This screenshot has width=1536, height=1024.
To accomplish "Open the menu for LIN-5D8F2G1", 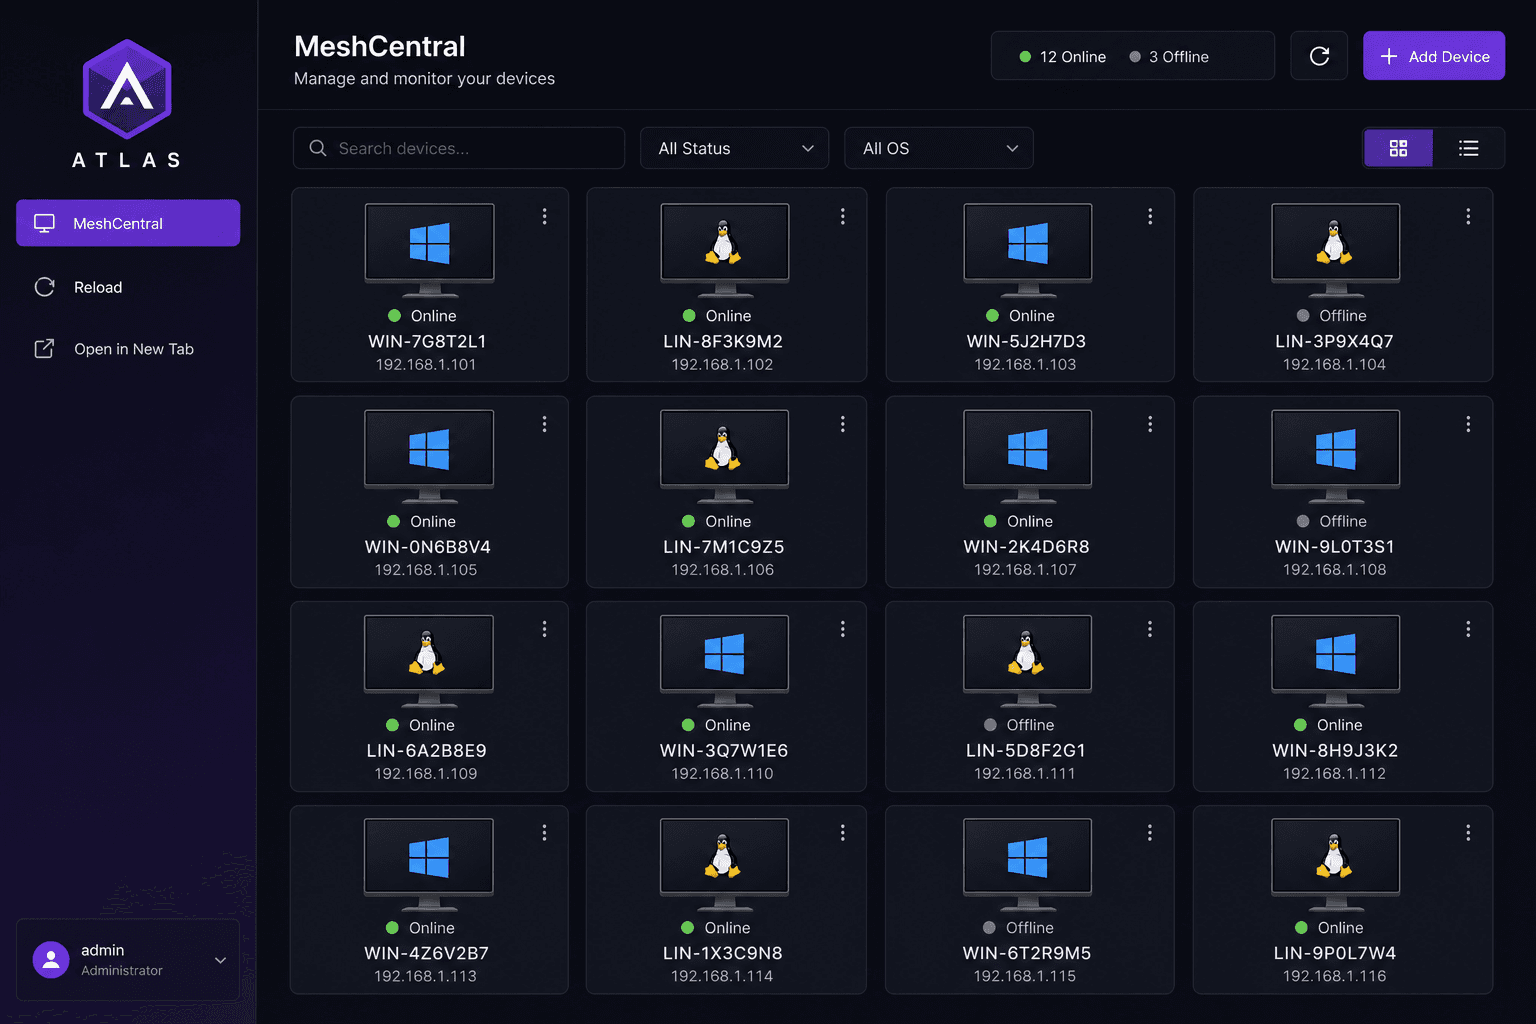I will coord(1150,629).
